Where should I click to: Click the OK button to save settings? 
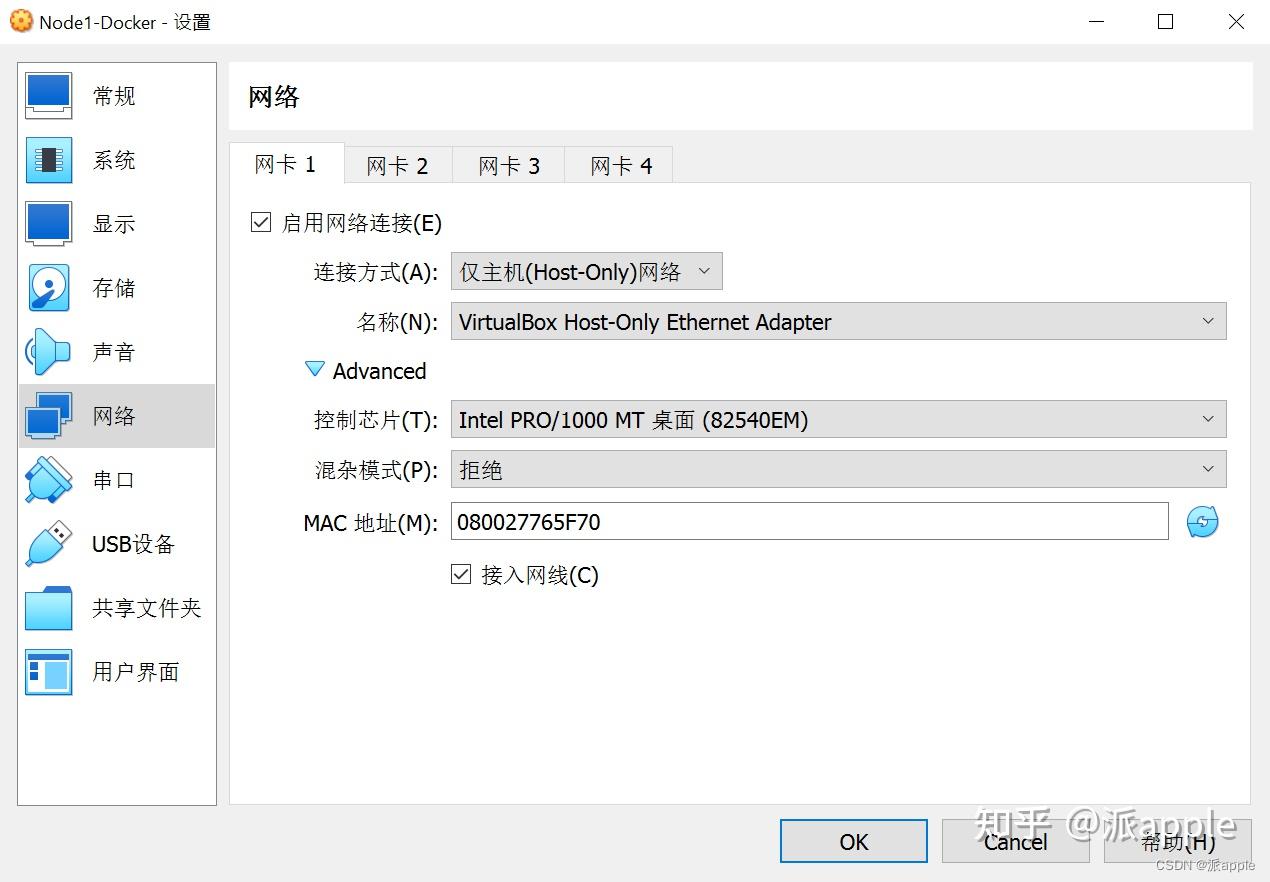tap(853, 841)
